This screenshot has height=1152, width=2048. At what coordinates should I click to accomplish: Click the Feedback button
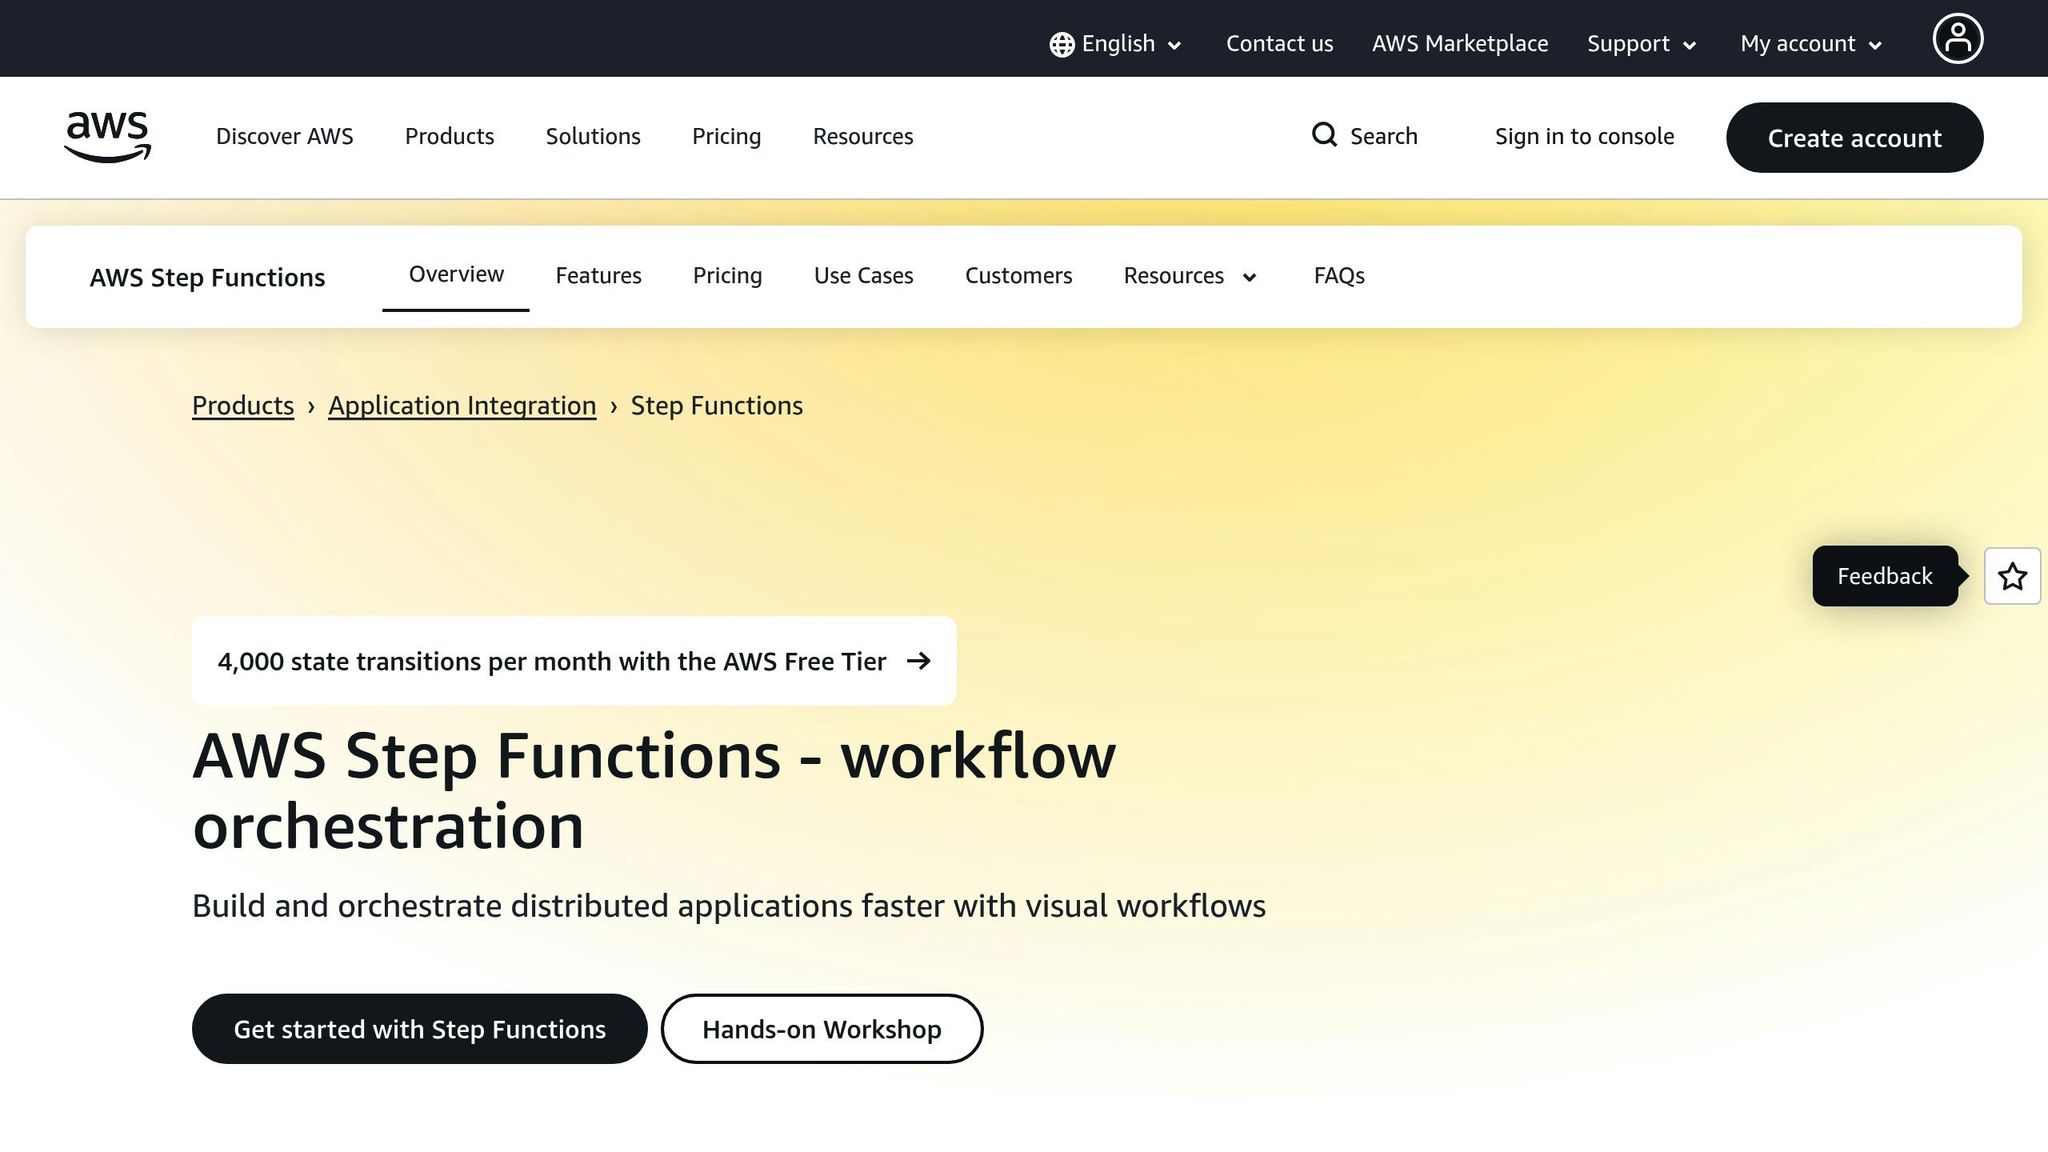pos(1884,576)
